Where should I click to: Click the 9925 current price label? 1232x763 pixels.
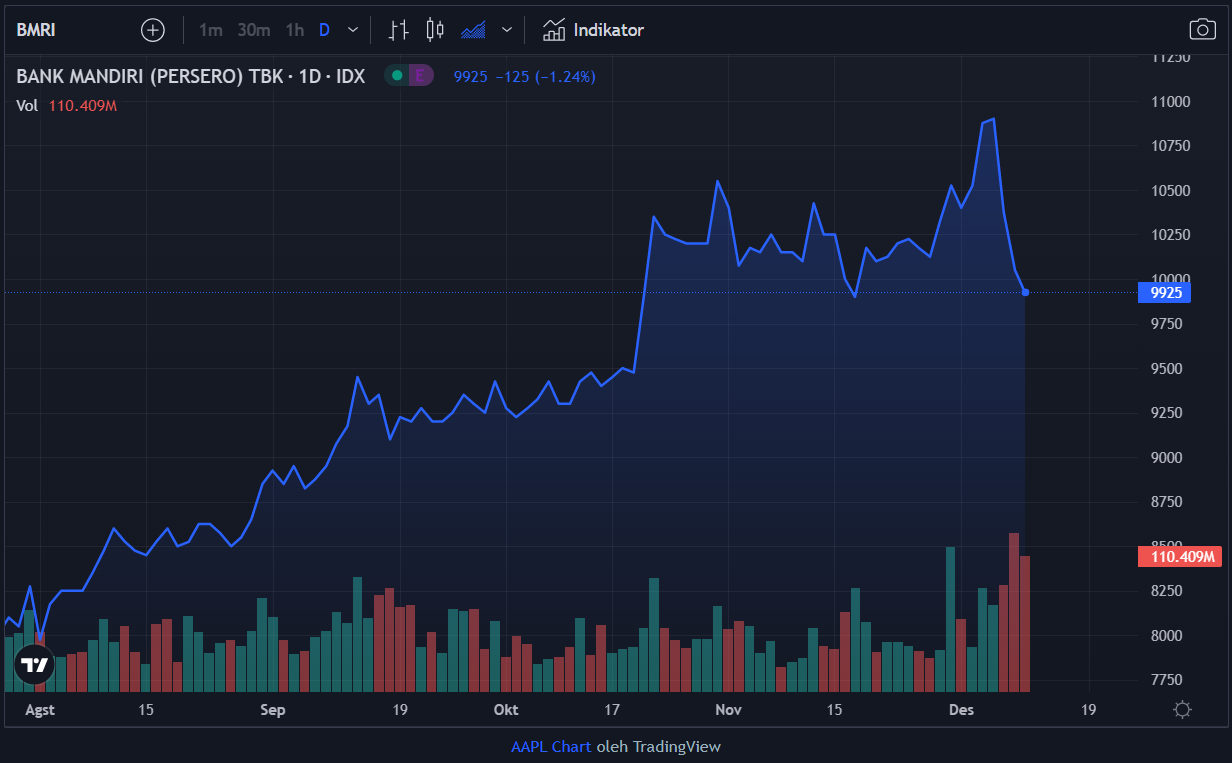tap(1165, 292)
